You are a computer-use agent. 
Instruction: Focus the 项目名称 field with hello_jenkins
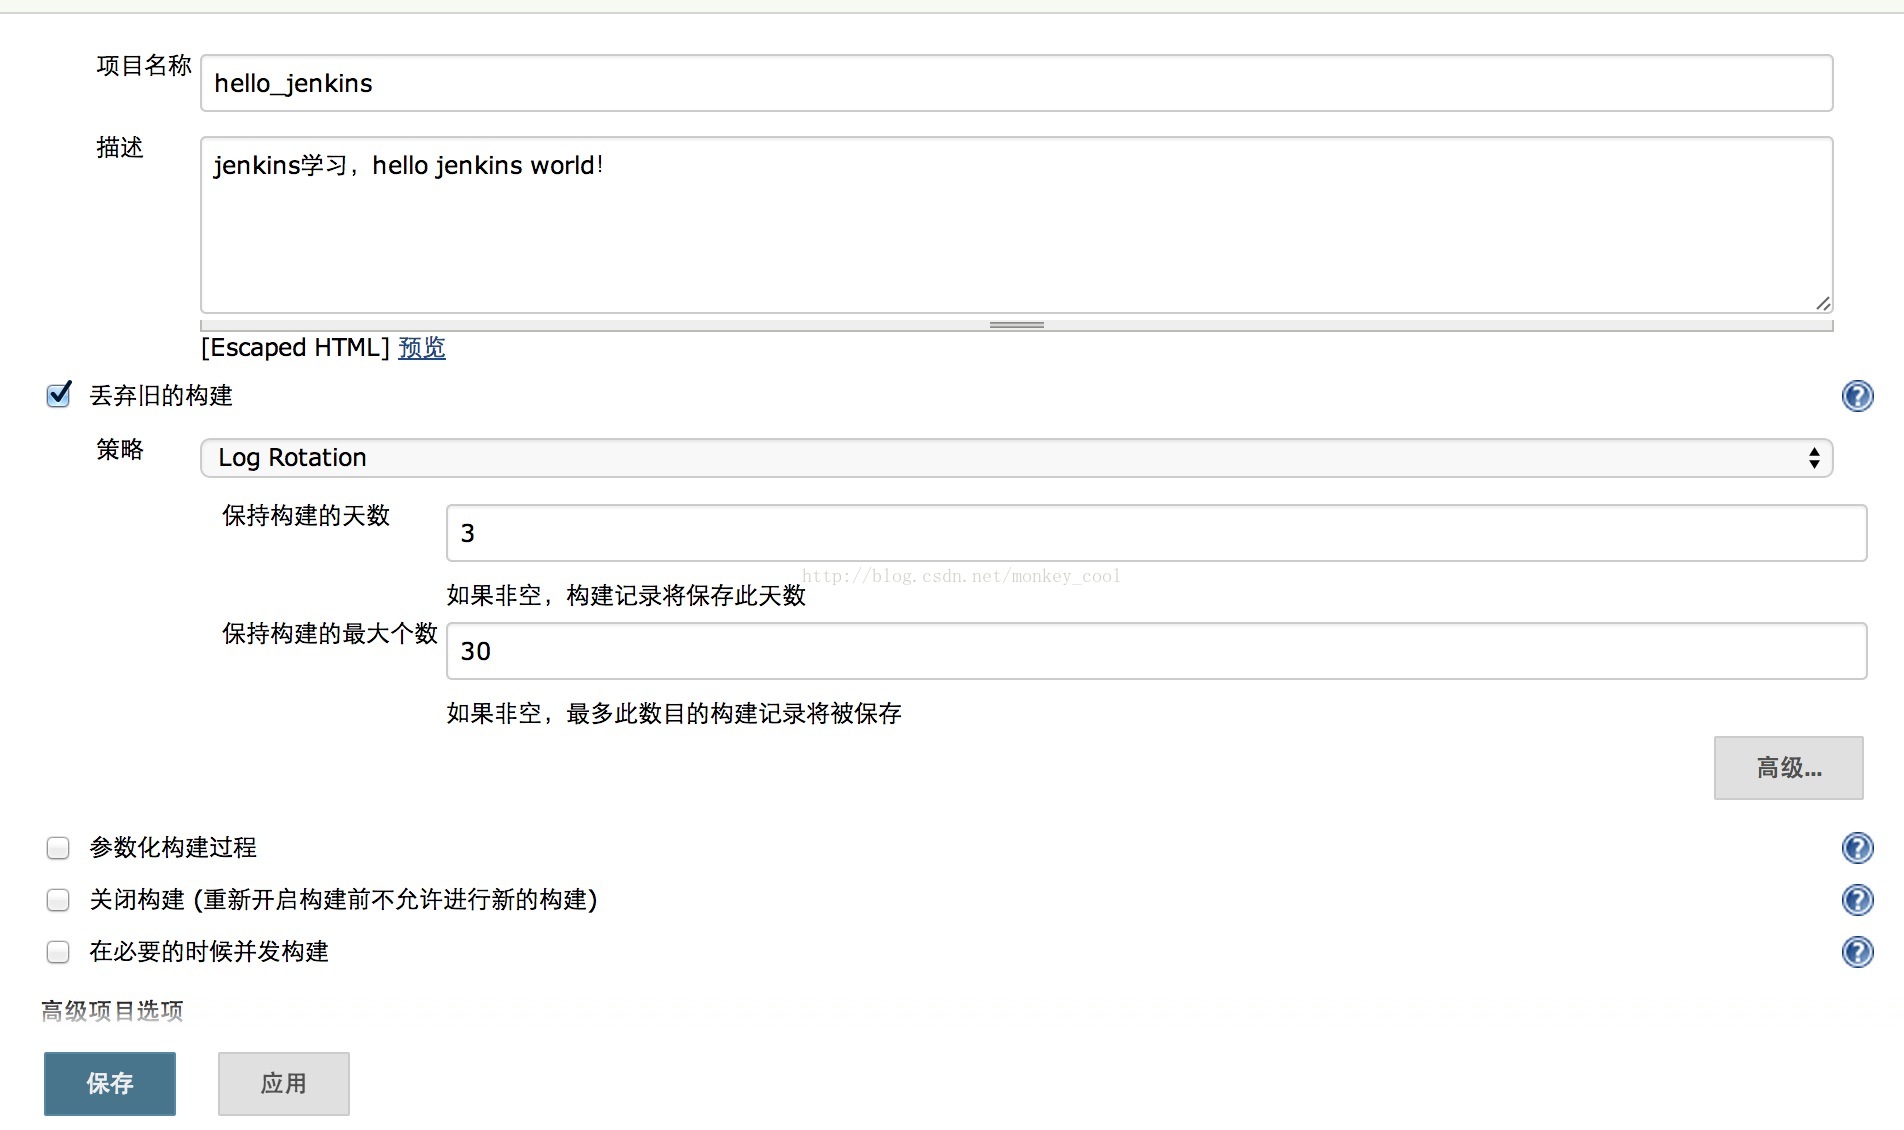pos(1016,83)
